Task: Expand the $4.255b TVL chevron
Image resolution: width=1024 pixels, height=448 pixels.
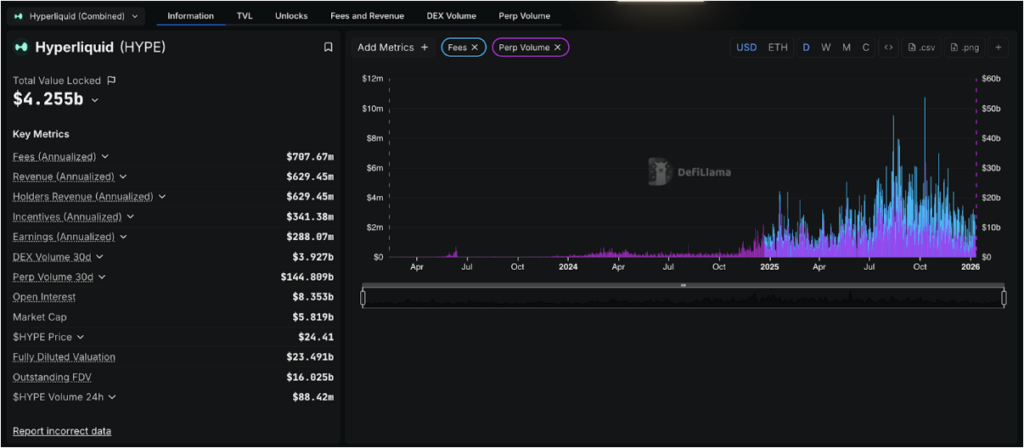Action: pos(95,100)
